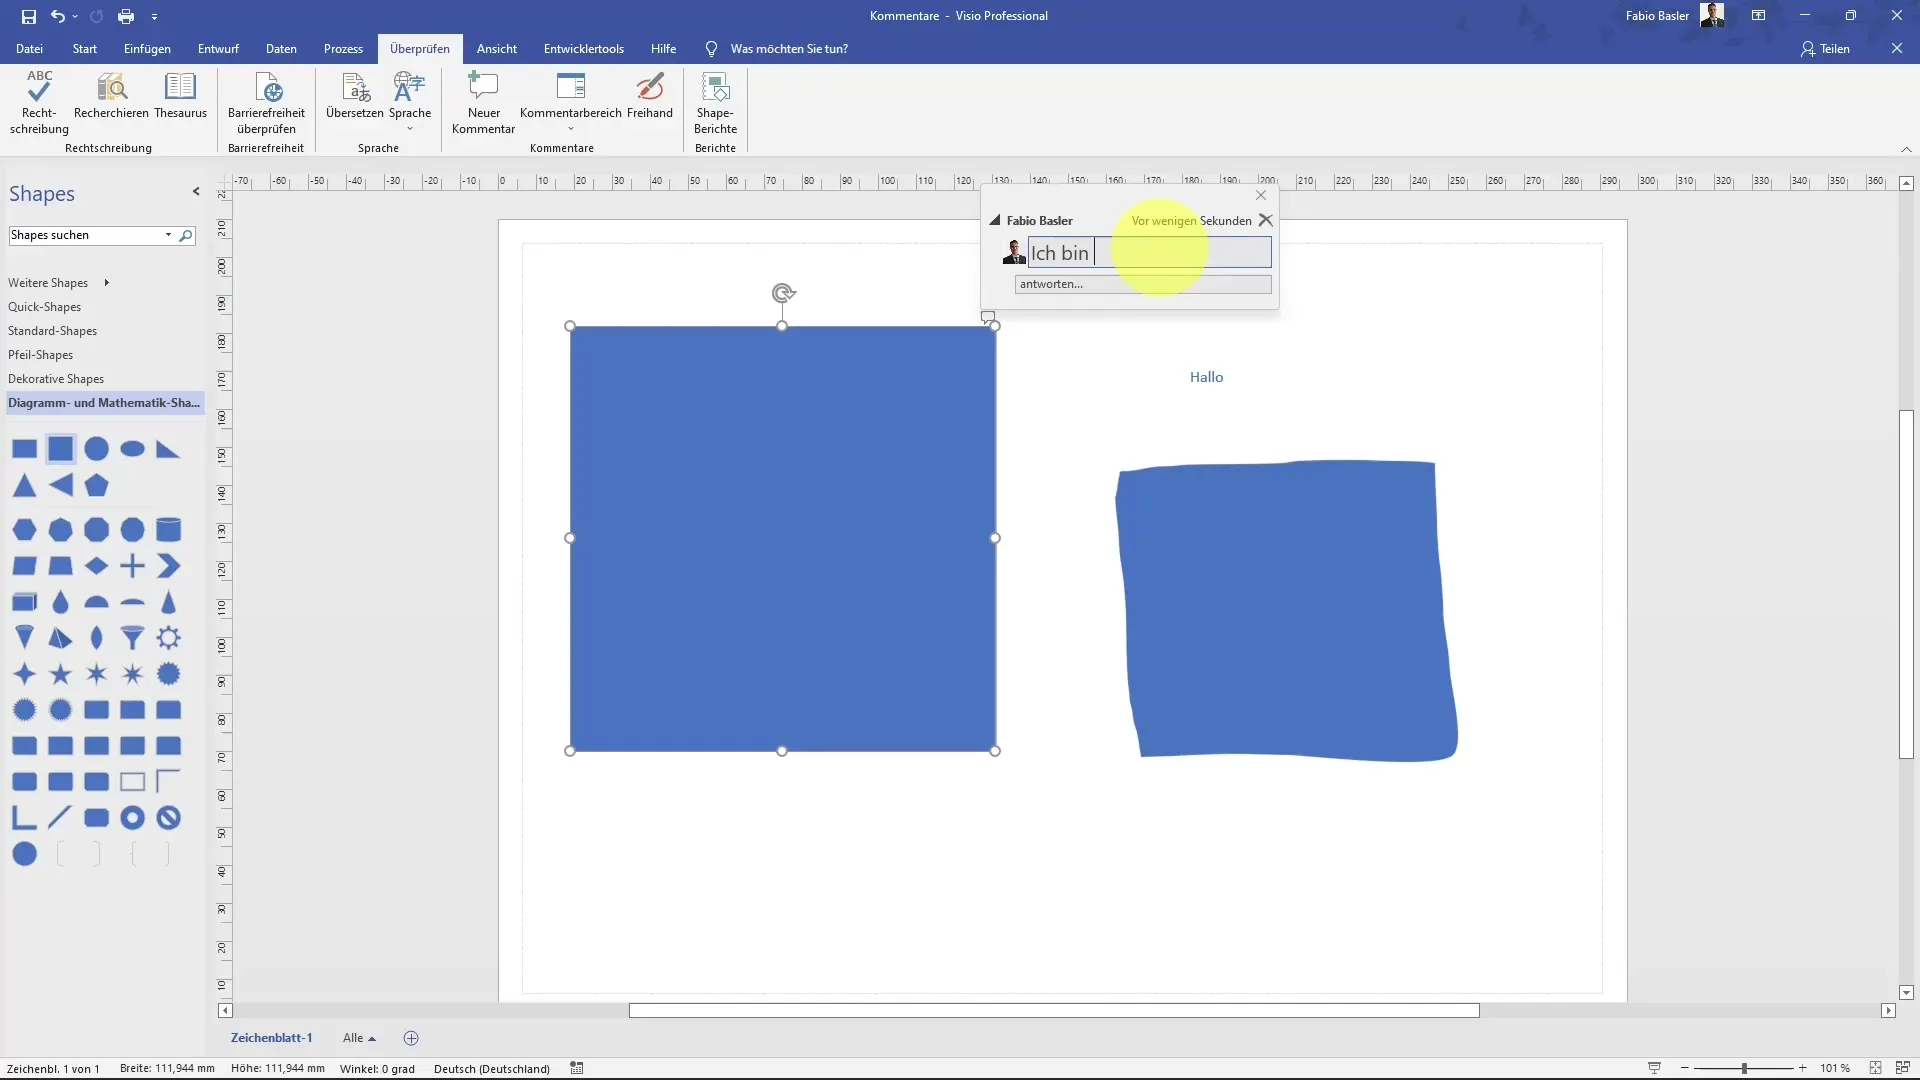Open Customize Quick Access Toolbar dropdown
Image resolution: width=1920 pixels, height=1080 pixels.
coord(154,16)
